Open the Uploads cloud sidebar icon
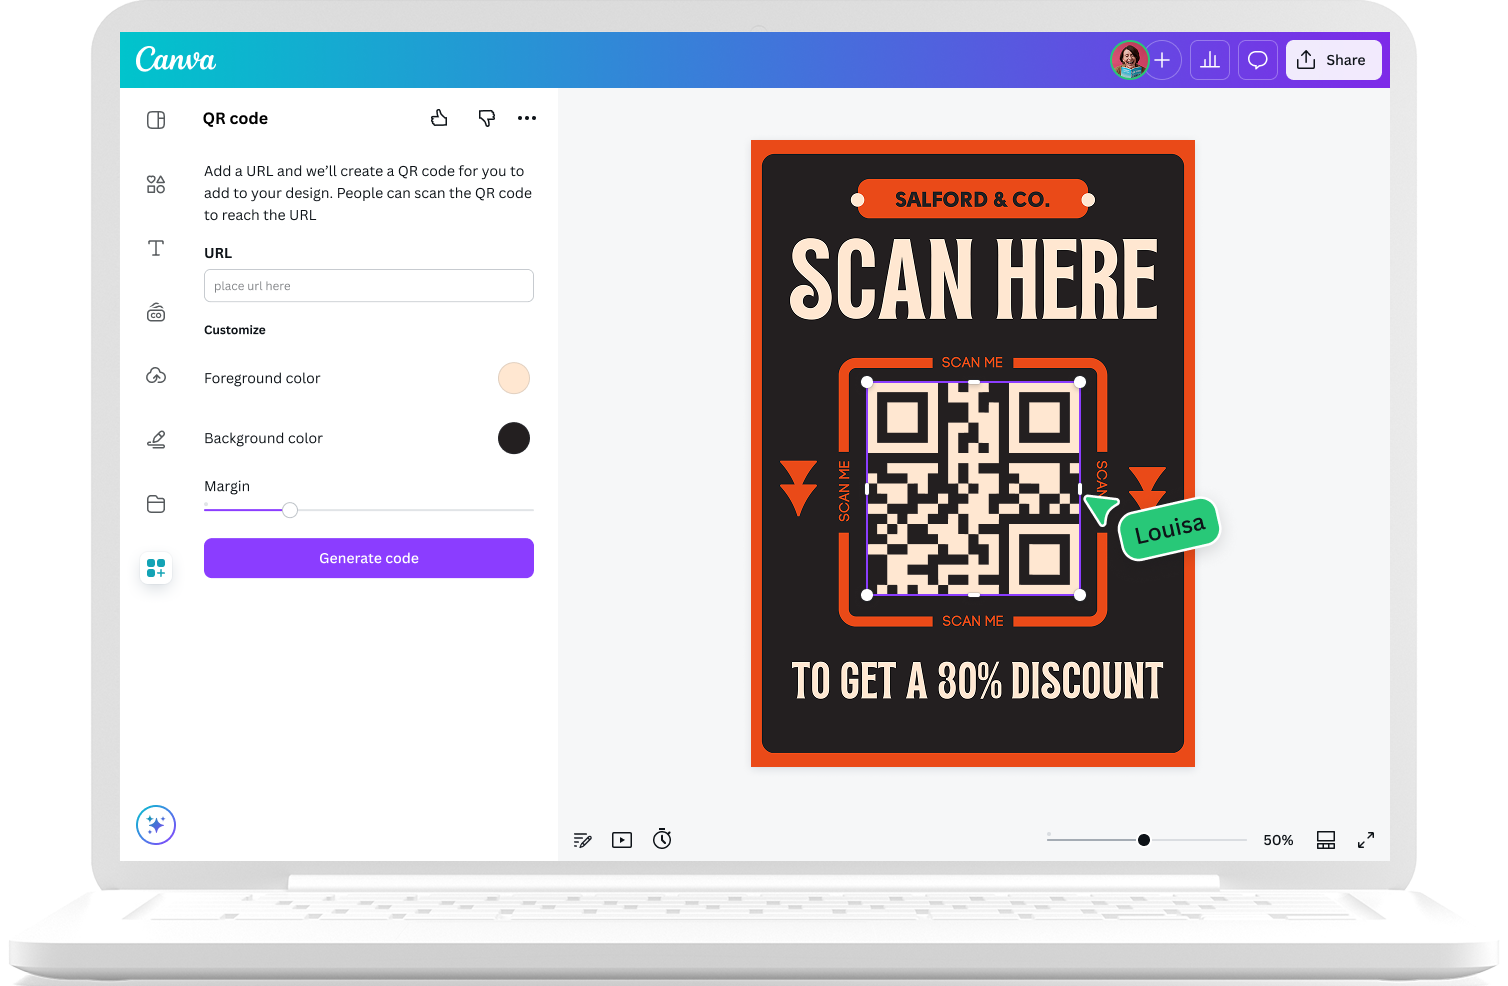This screenshot has width=1508, height=986. (156, 376)
